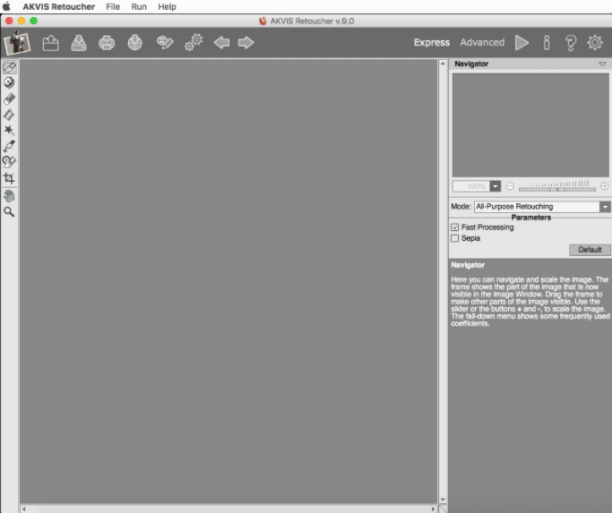The image size is (612, 513).
Task: Start processing with the Run play button
Action: (x=521, y=43)
